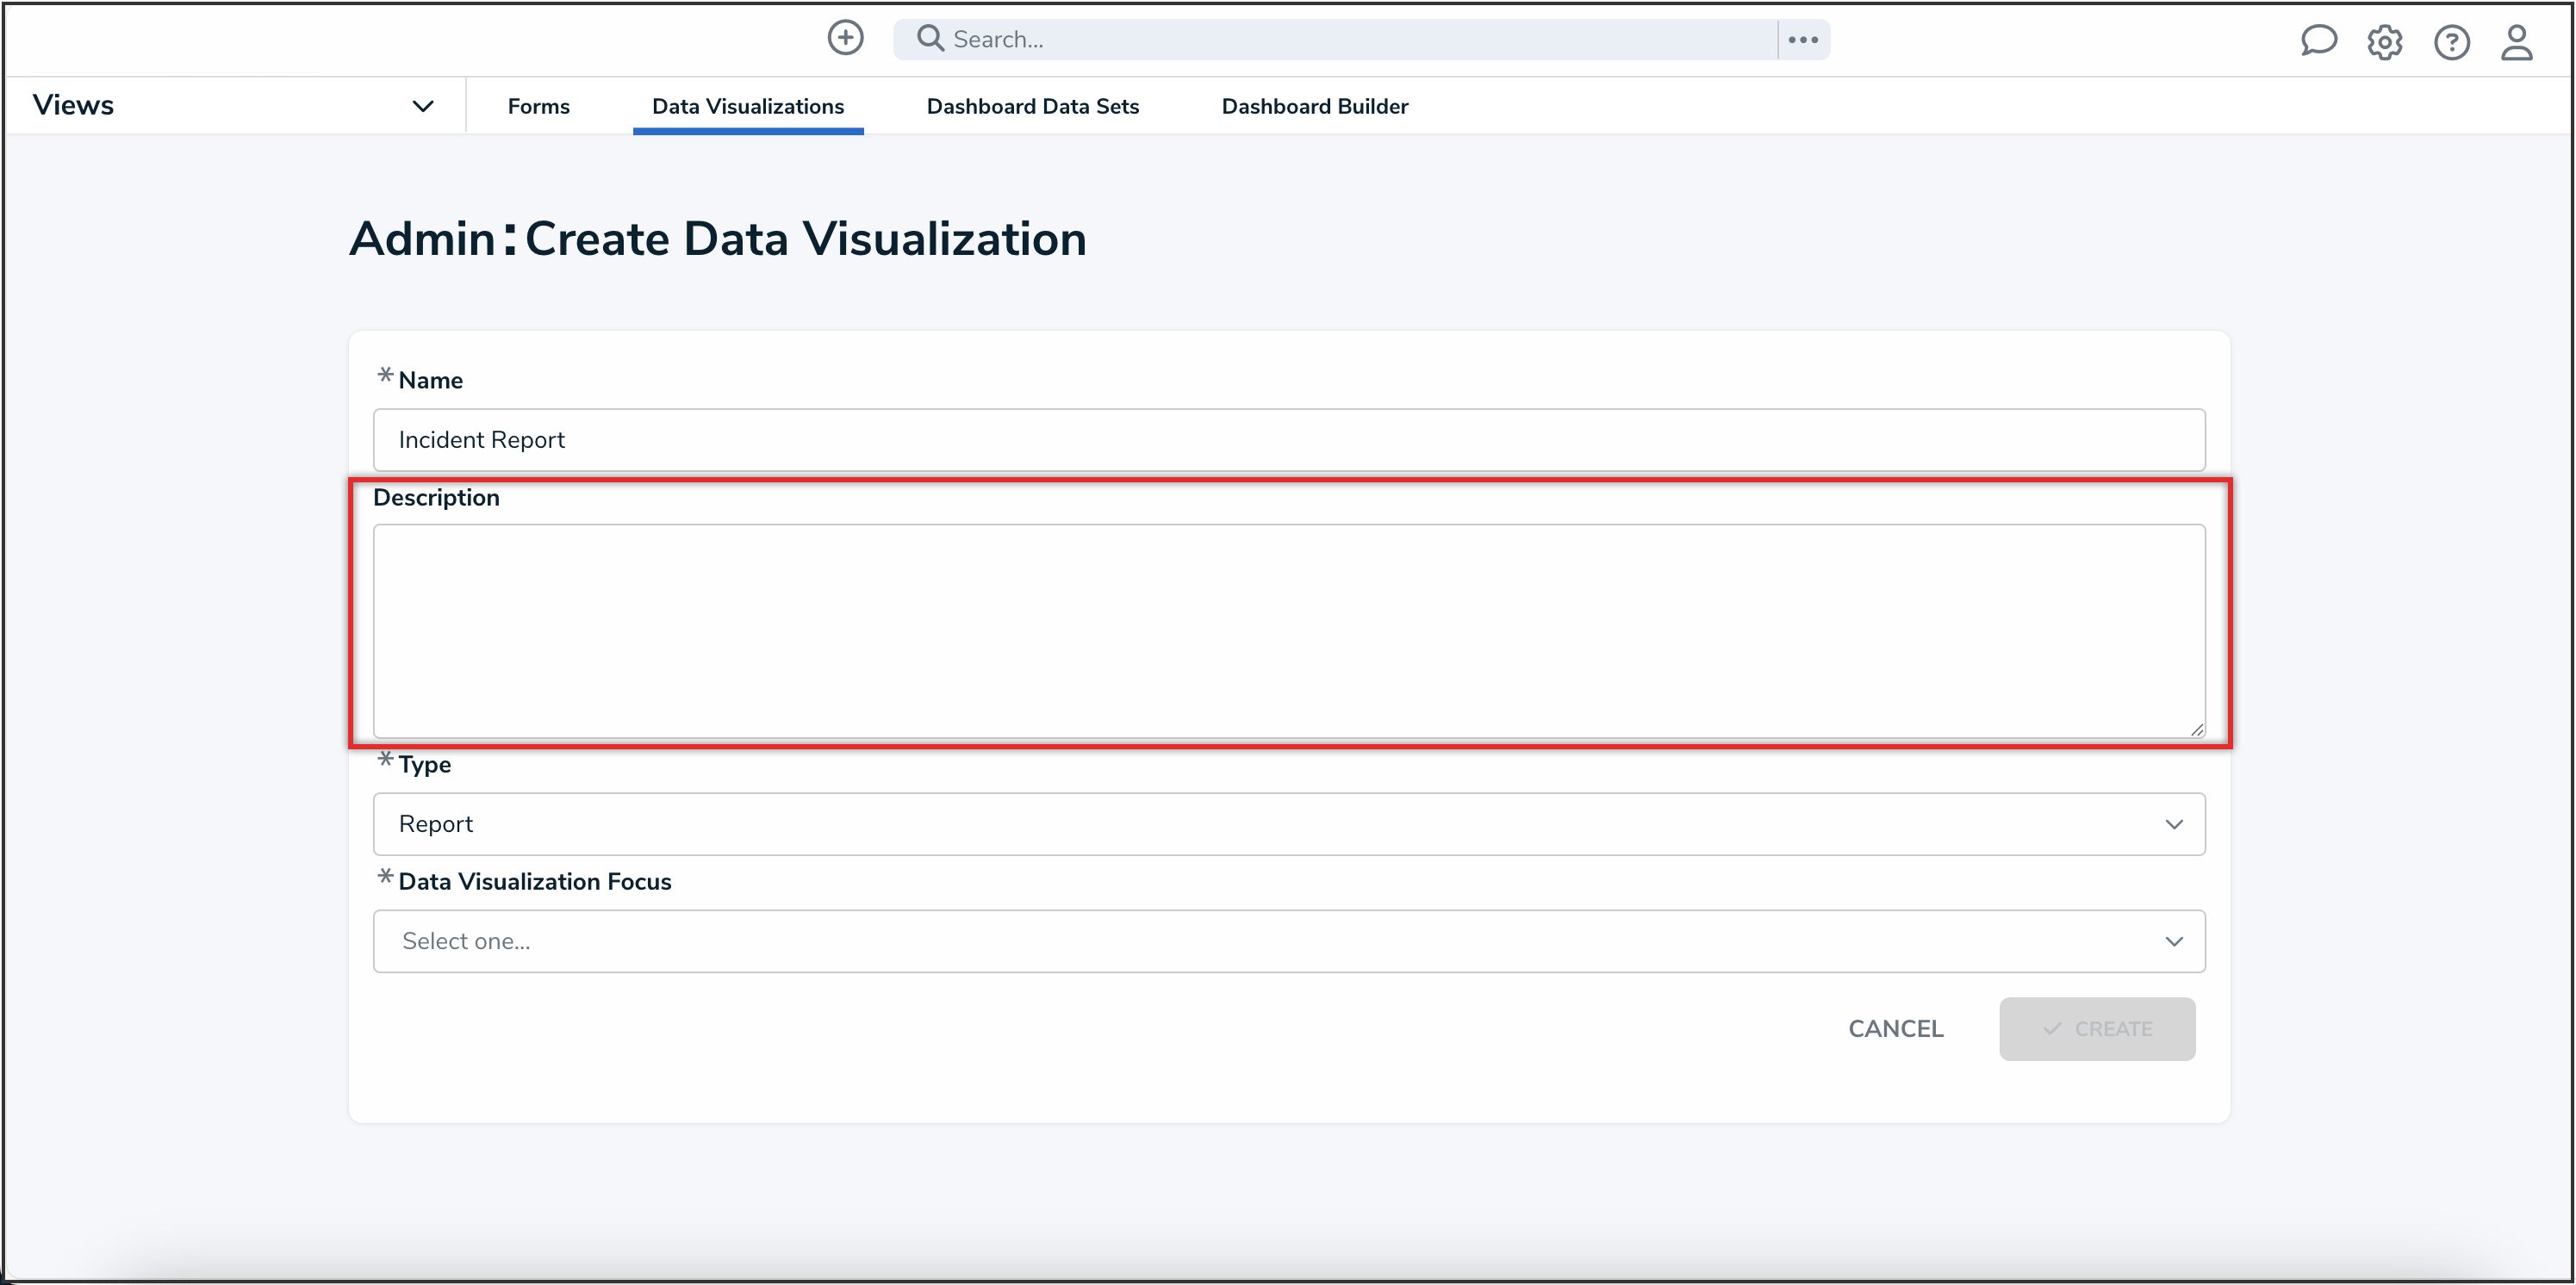Click the Description resize handle corner

coord(2196,730)
